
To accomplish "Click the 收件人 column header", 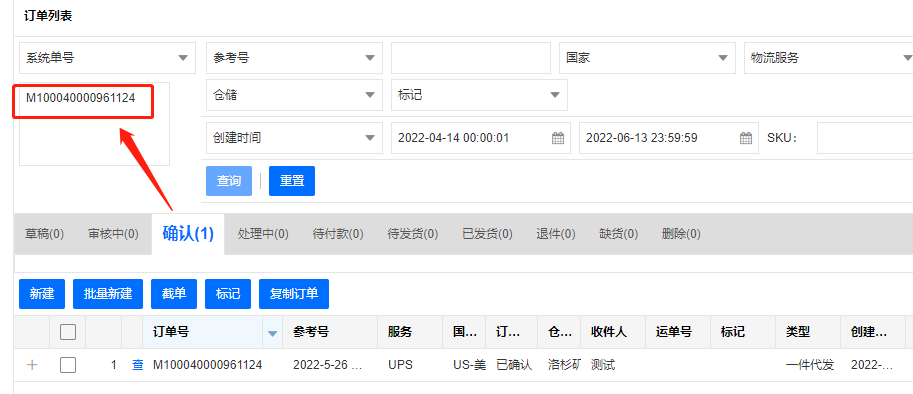I will point(613,332).
